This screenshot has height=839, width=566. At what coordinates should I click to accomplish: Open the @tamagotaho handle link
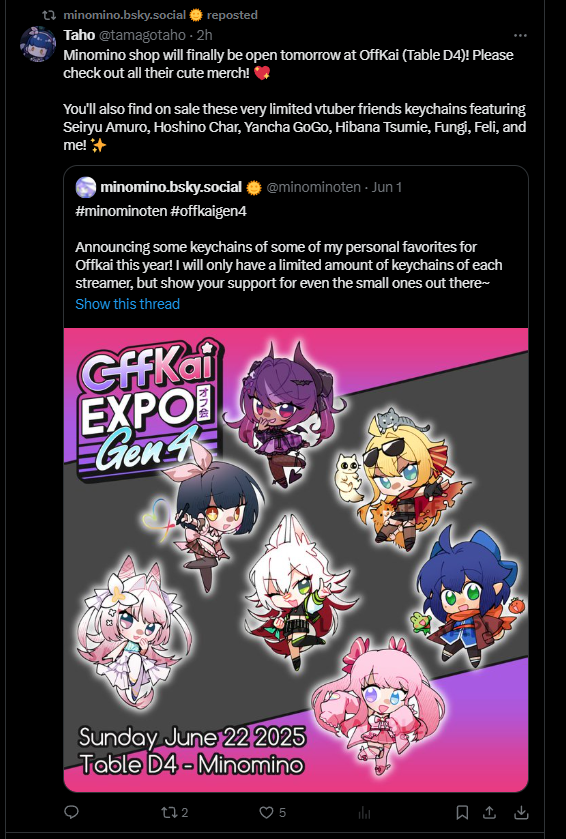142,35
